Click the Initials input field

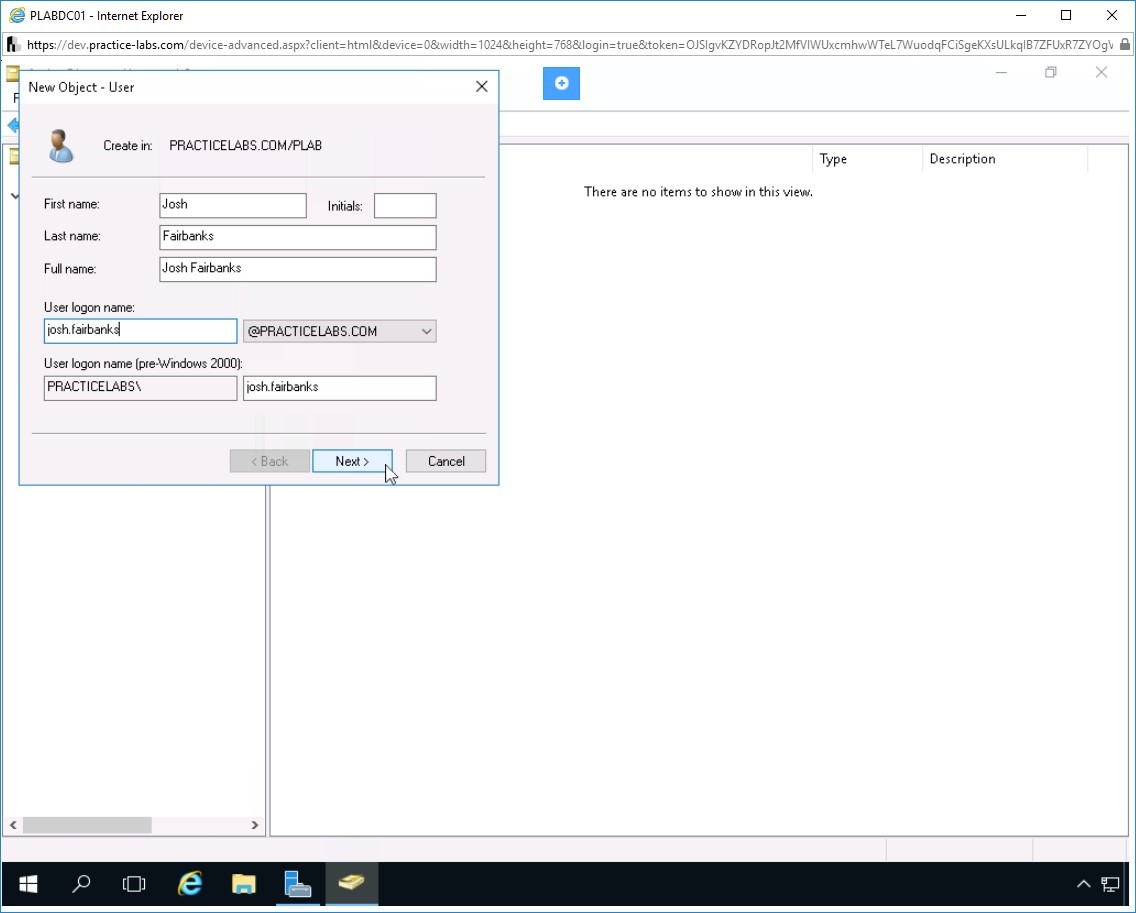click(x=405, y=205)
